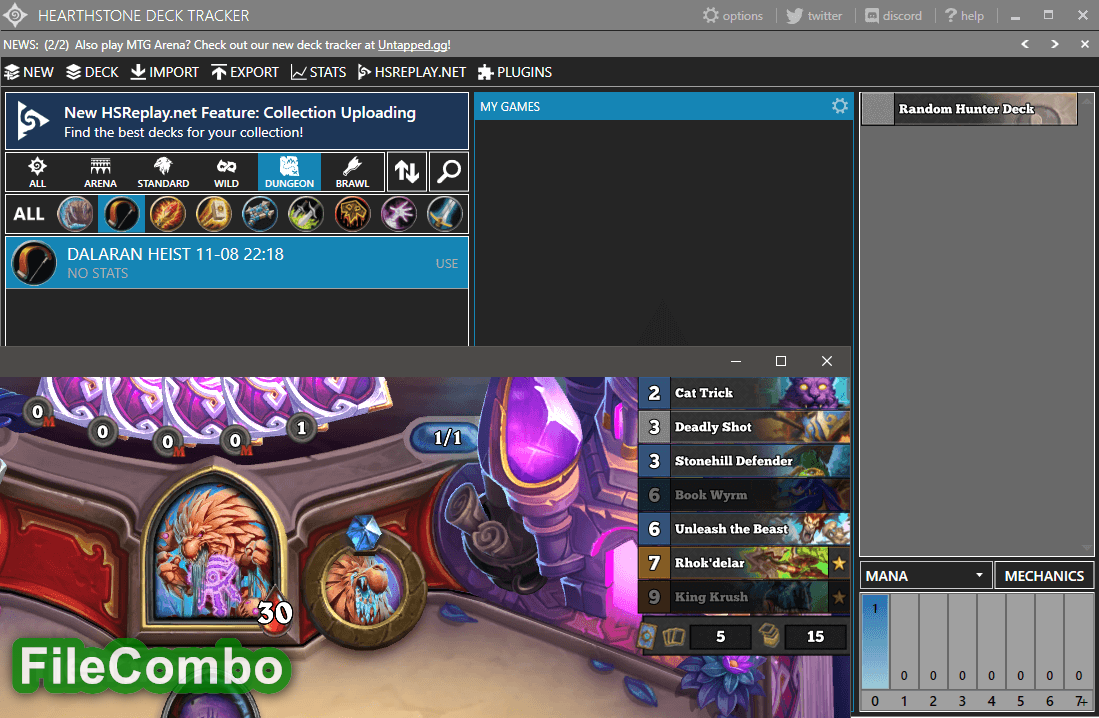Open the EXPORT menu

click(x=245, y=72)
